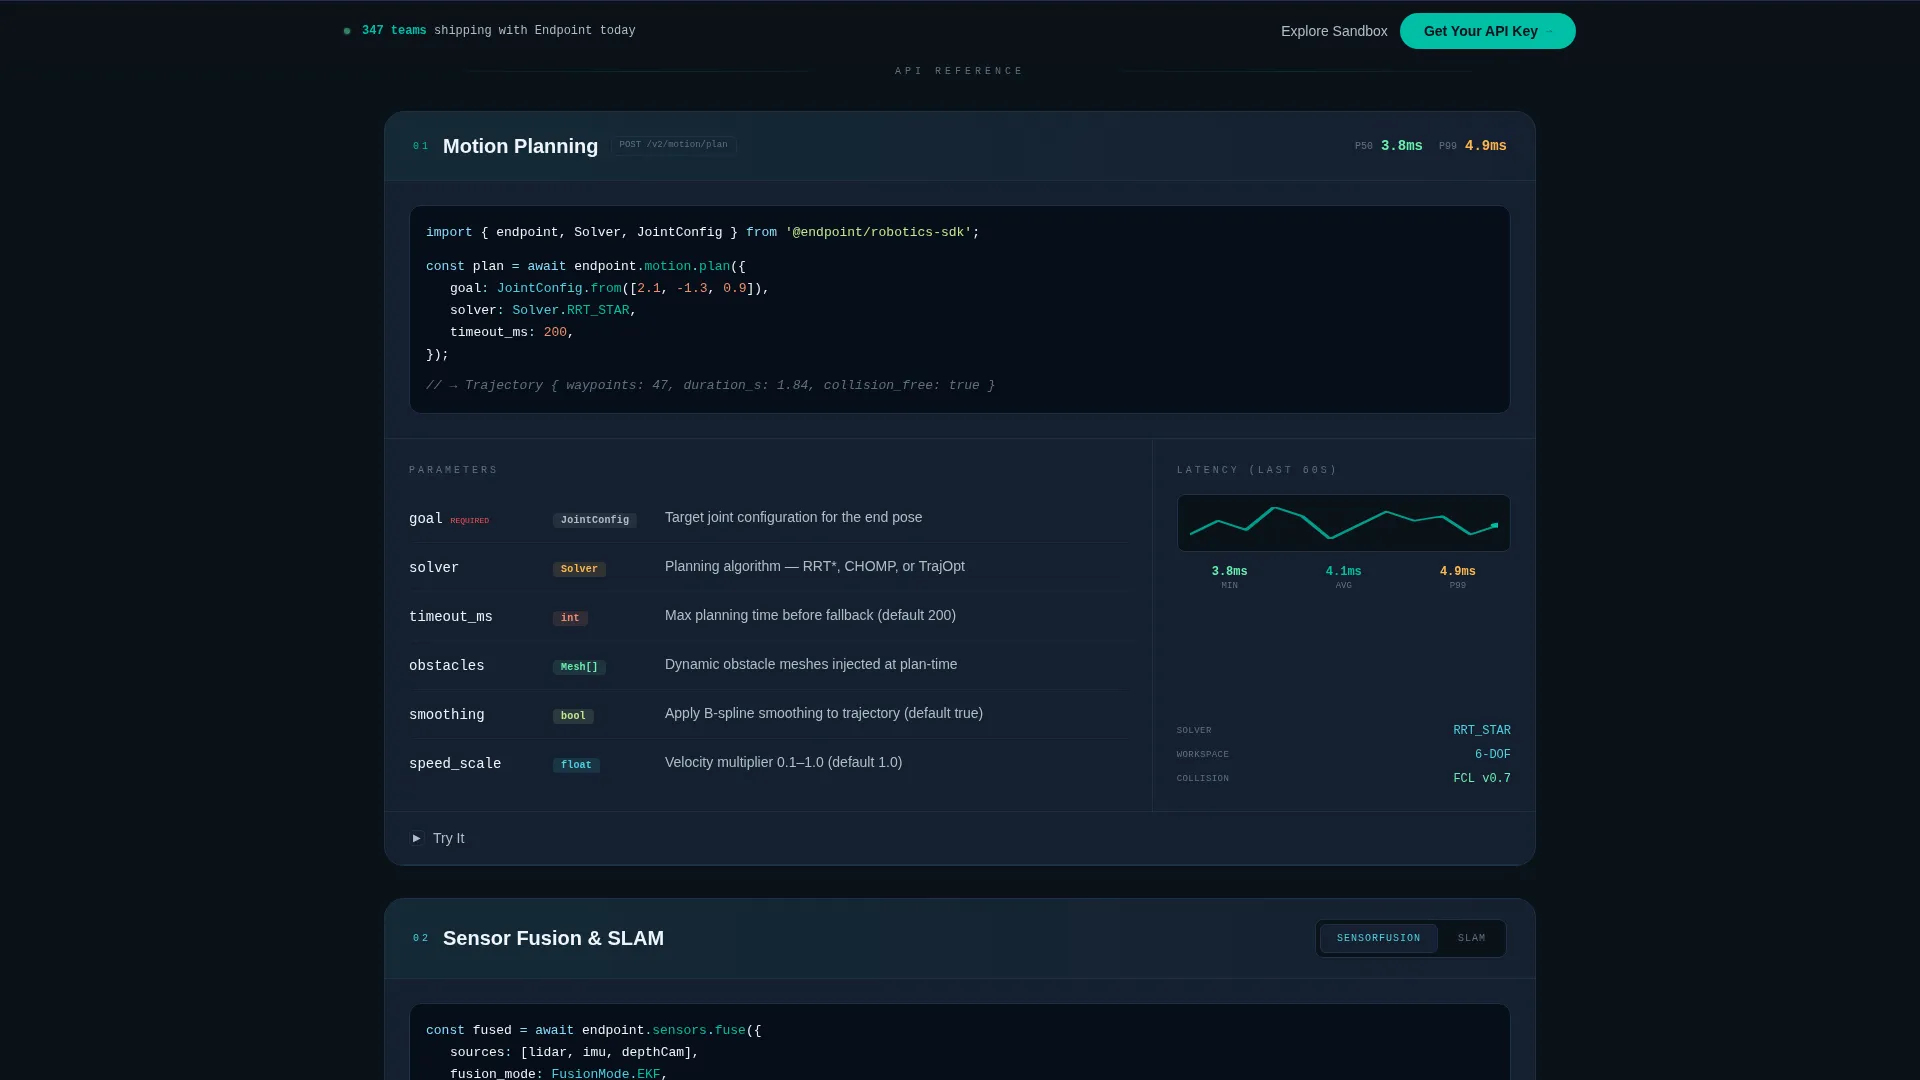This screenshot has width=1920, height=1080.
Task: Click the Try It play triangle icon
Action: [x=417, y=838]
